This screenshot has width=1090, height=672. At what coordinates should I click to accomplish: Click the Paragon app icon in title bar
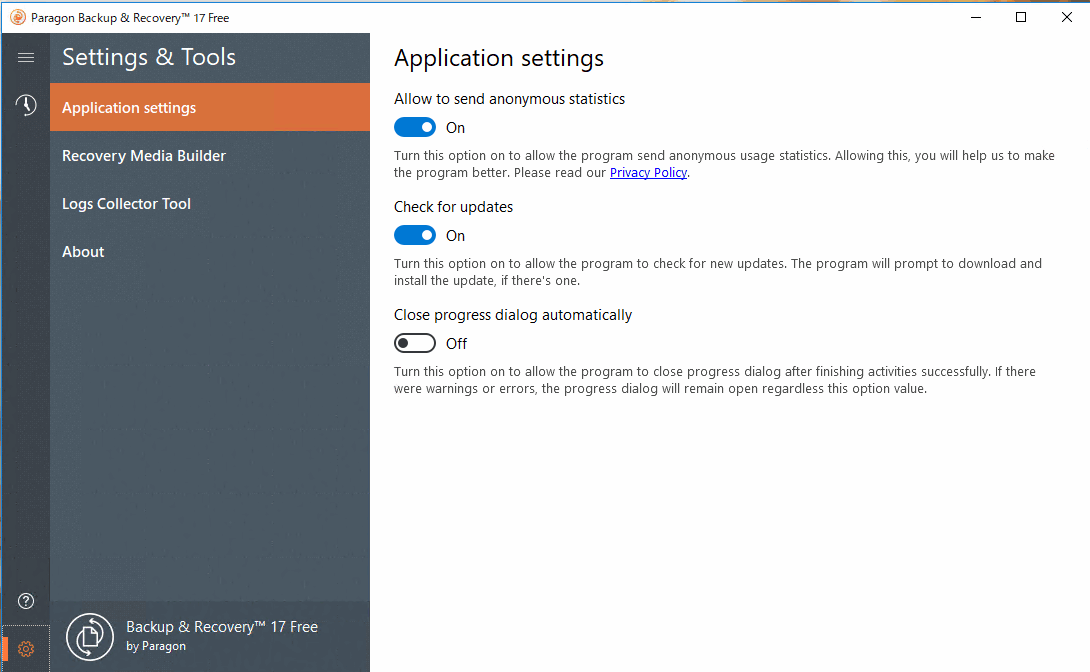coord(17,17)
